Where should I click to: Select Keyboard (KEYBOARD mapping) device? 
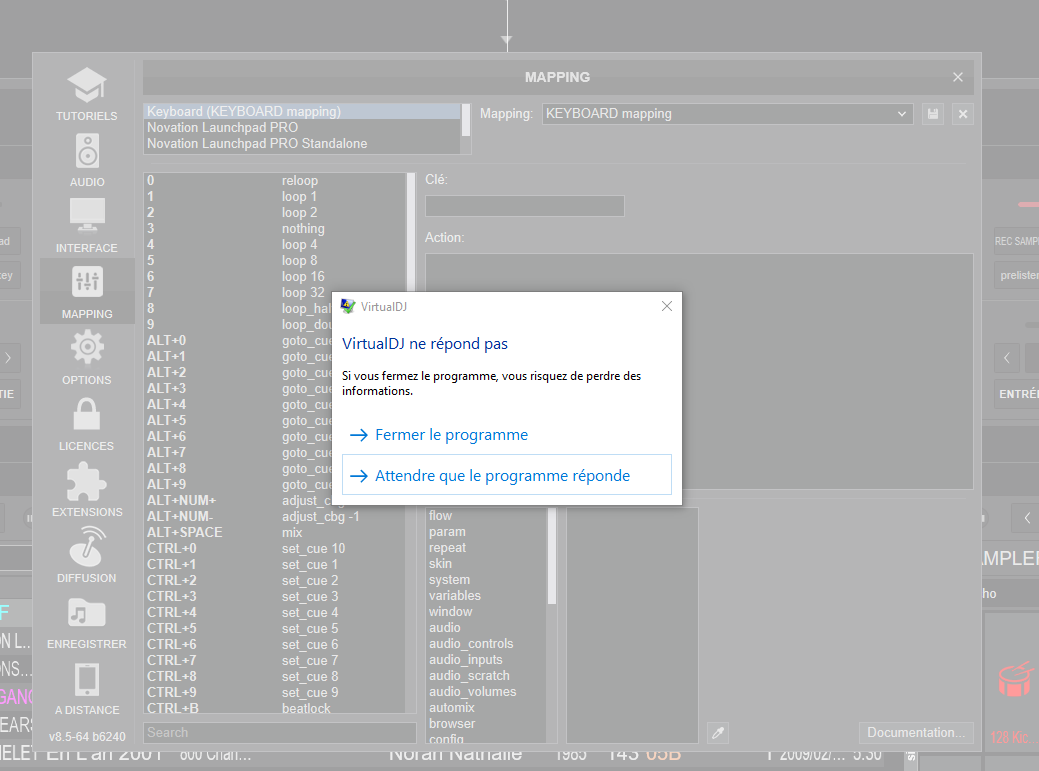click(x=302, y=111)
